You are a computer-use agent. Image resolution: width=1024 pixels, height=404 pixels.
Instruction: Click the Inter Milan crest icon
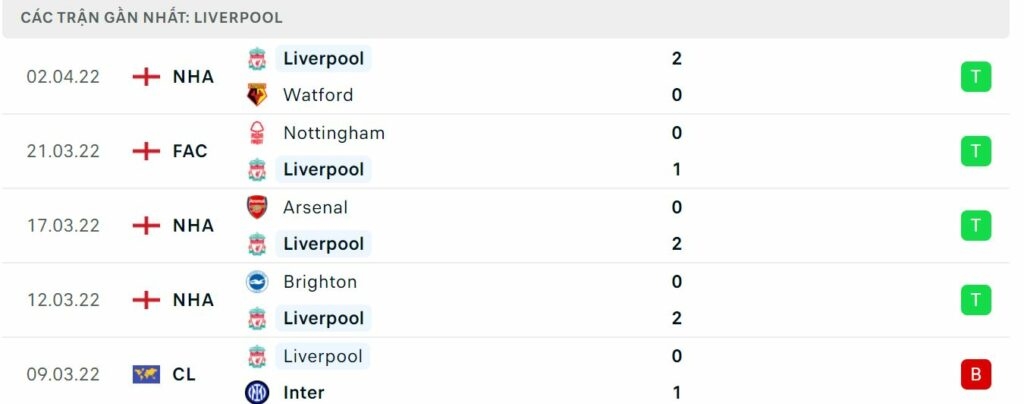(x=258, y=393)
